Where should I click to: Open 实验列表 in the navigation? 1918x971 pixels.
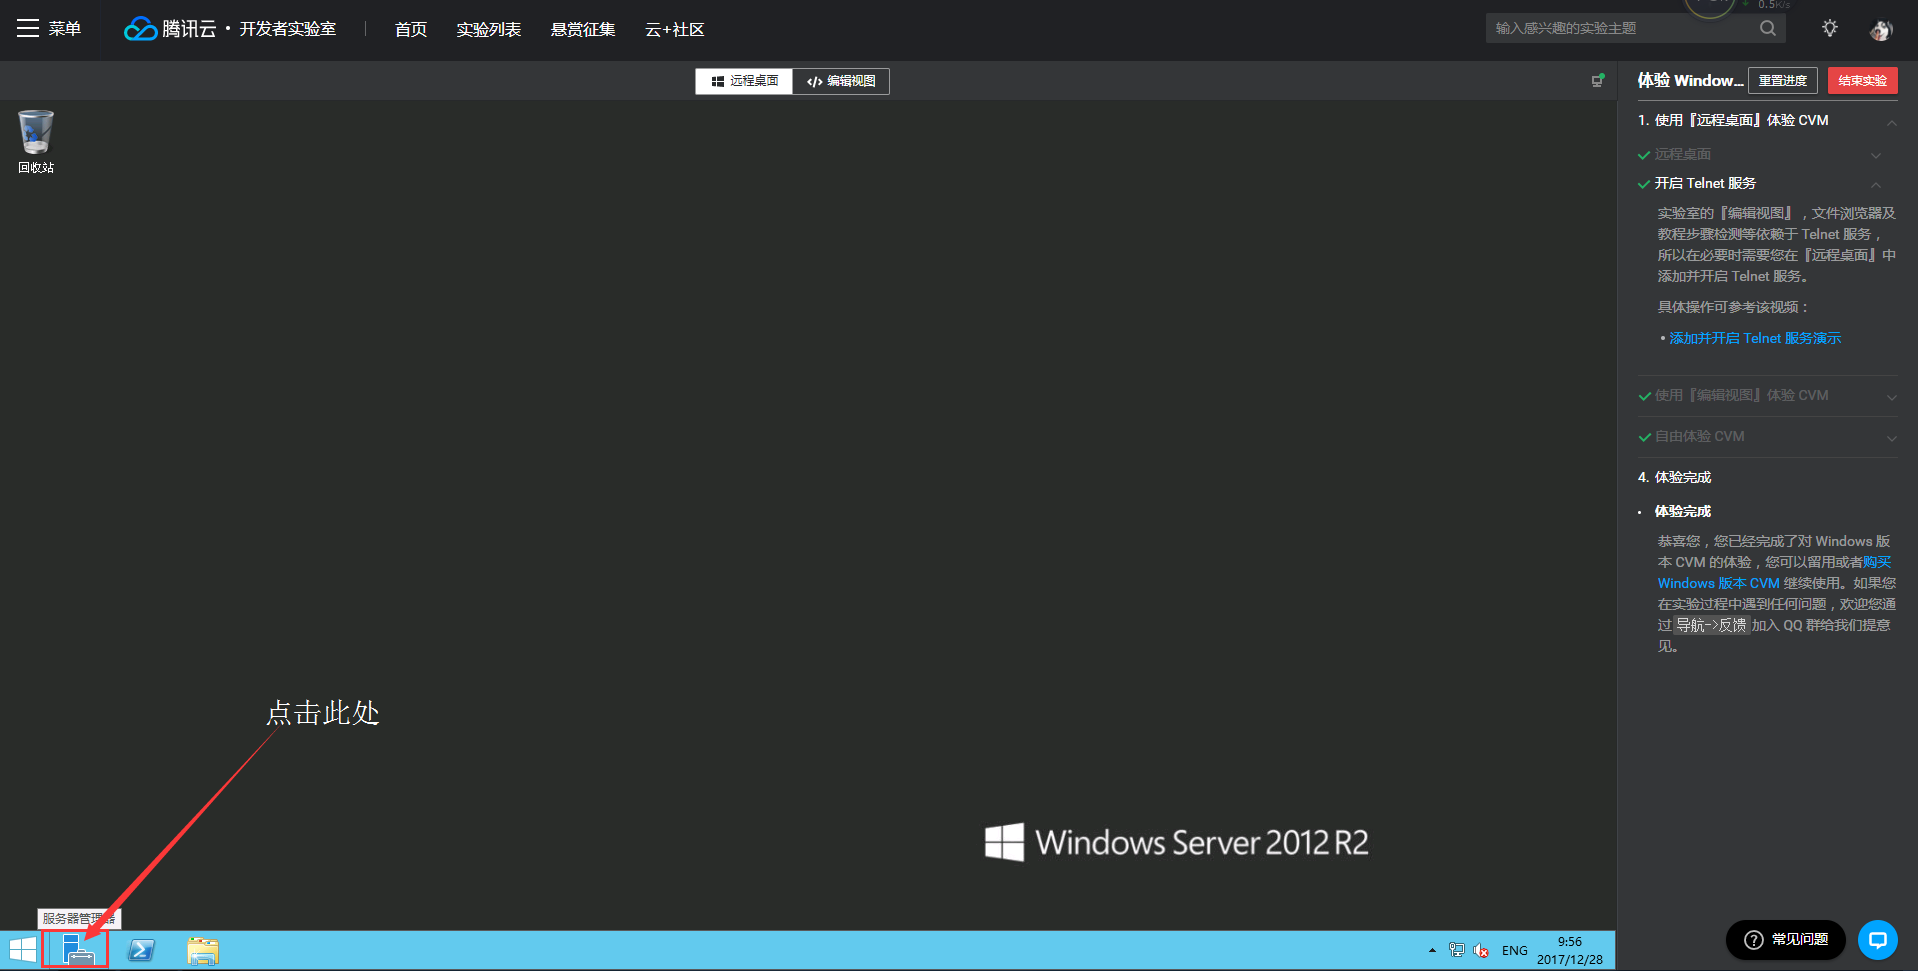pos(489,29)
